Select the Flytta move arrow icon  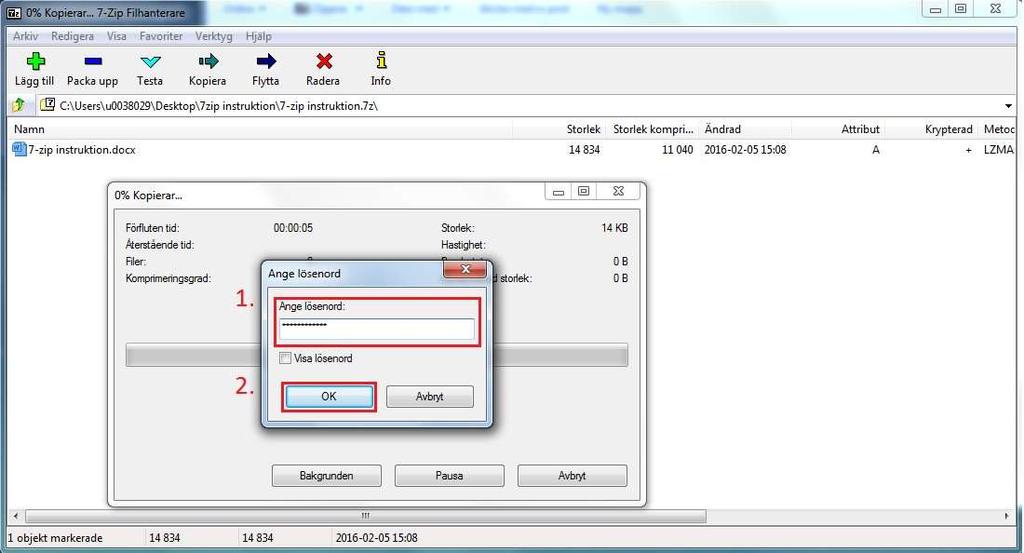tap(266, 61)
